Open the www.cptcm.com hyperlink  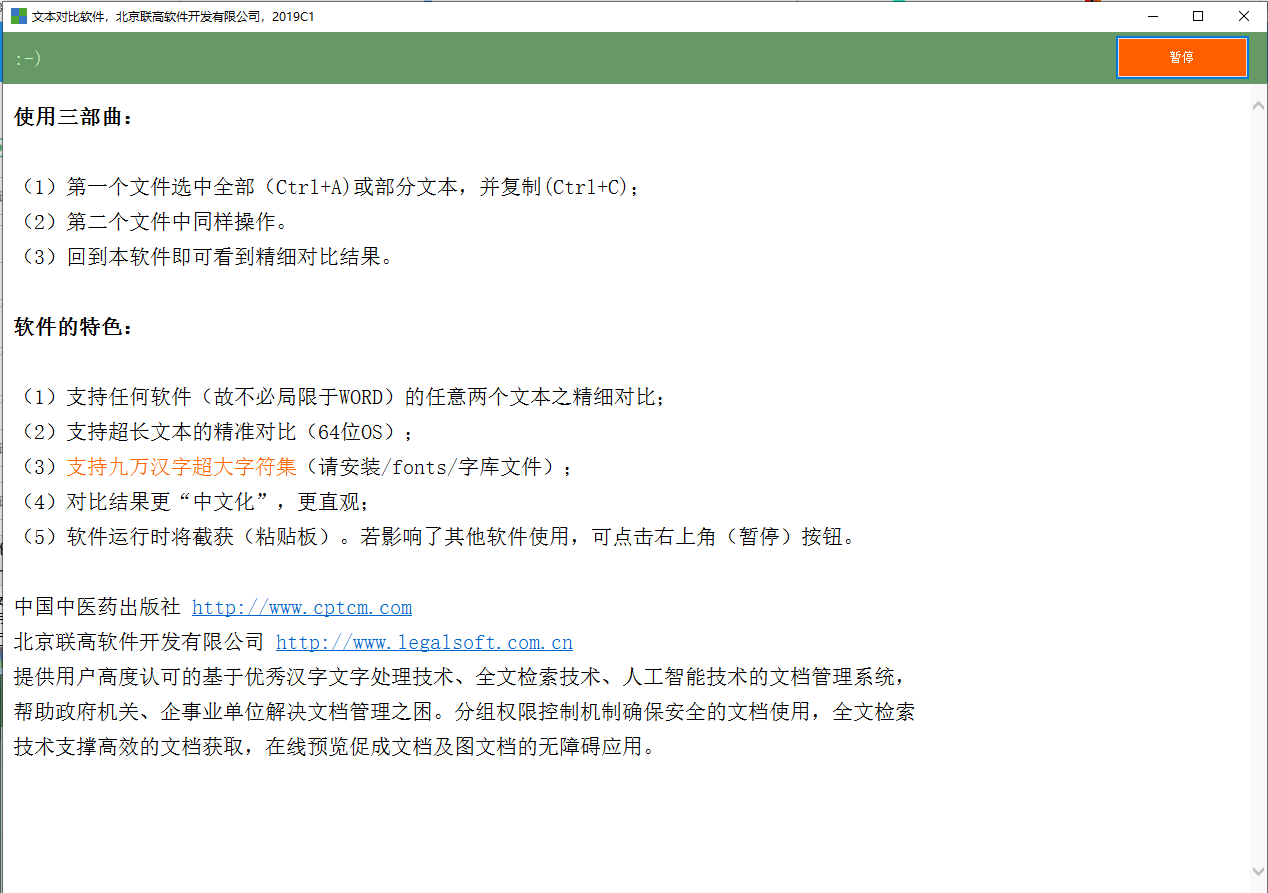coord(301,607)
